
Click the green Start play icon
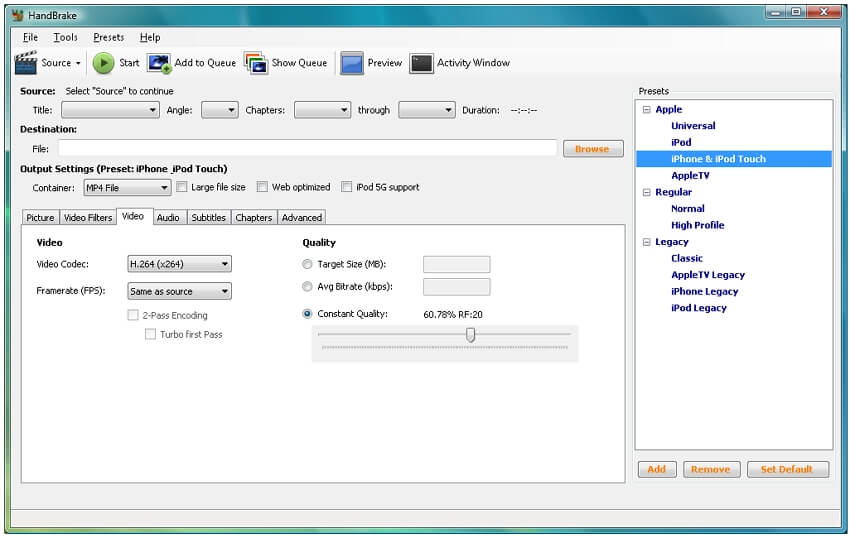tap(103, 63)
